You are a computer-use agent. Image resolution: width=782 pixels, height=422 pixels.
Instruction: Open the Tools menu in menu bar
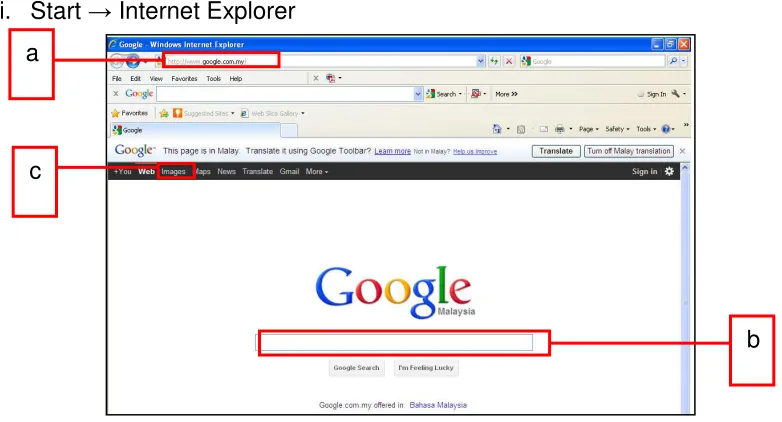click(213, 78)
